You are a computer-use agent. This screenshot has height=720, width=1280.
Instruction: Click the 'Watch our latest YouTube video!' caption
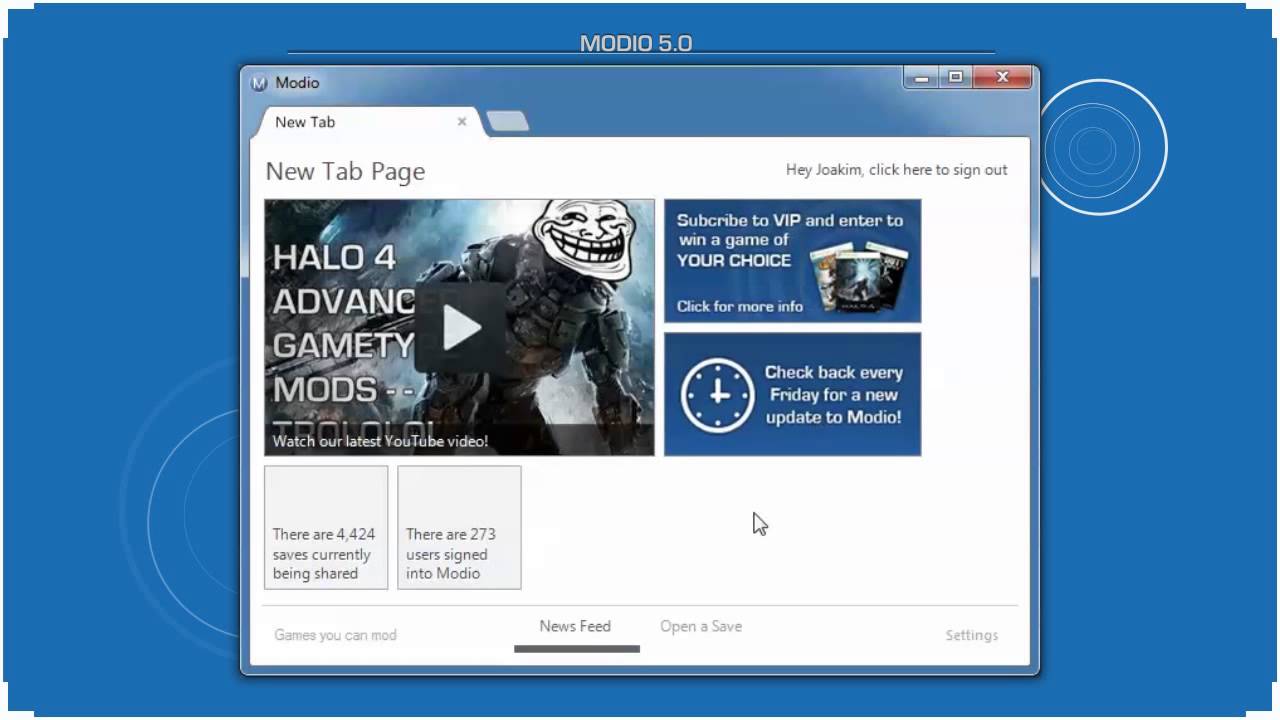[380, 441]
